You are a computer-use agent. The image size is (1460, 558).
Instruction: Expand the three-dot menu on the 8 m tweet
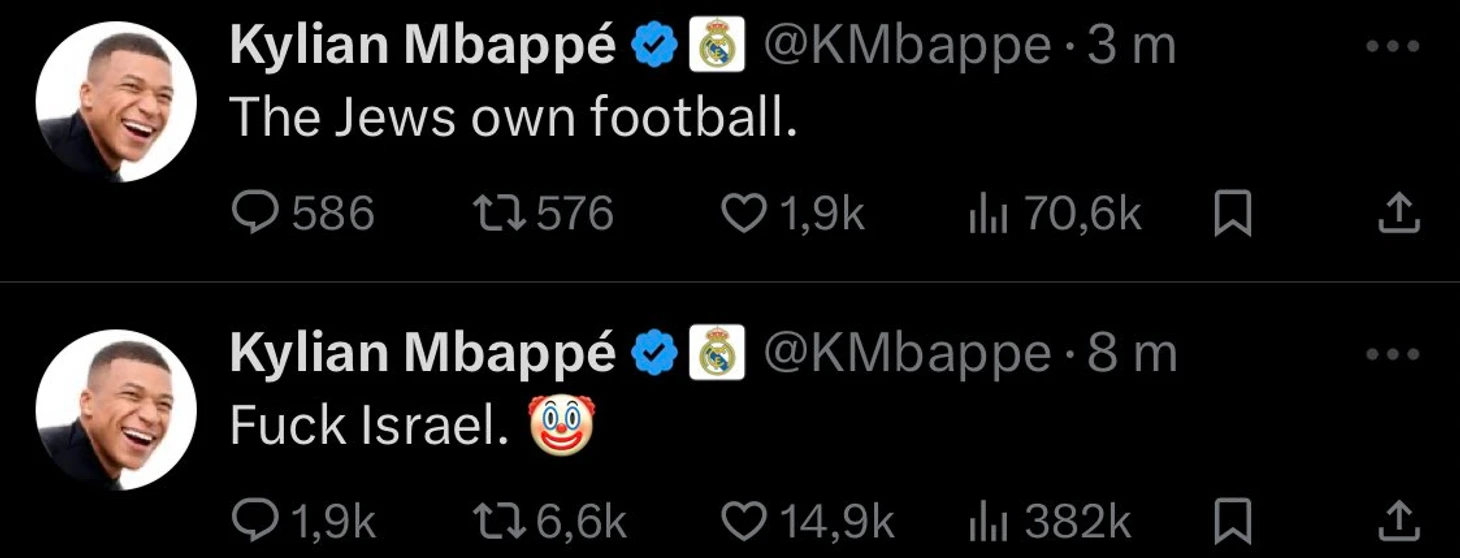click(1392, 354)
